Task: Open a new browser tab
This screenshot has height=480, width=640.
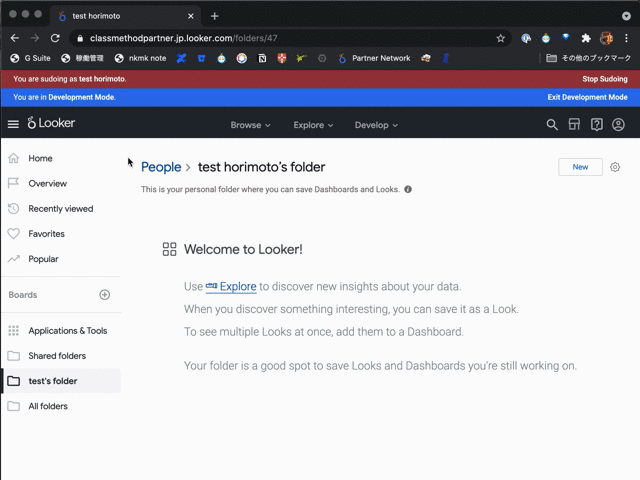Action: [x=215, y=16]
